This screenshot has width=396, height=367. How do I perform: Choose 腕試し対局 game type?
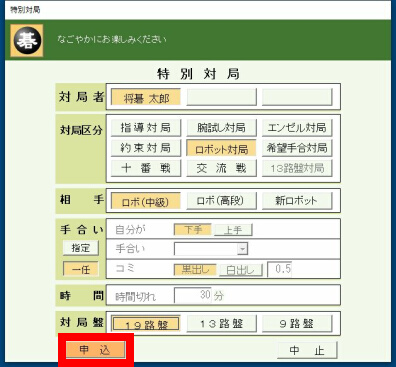tap(221, 128)
